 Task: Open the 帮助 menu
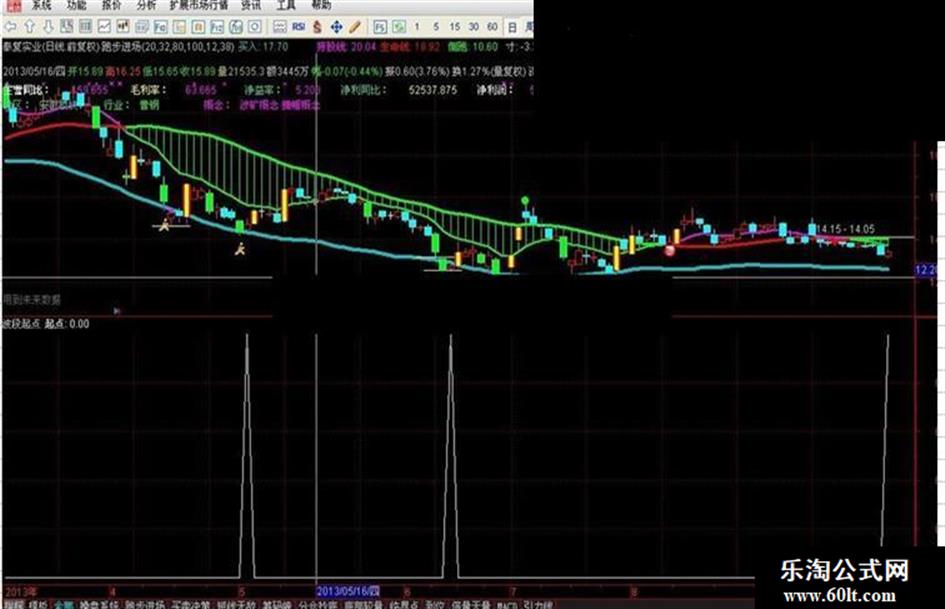321,5
